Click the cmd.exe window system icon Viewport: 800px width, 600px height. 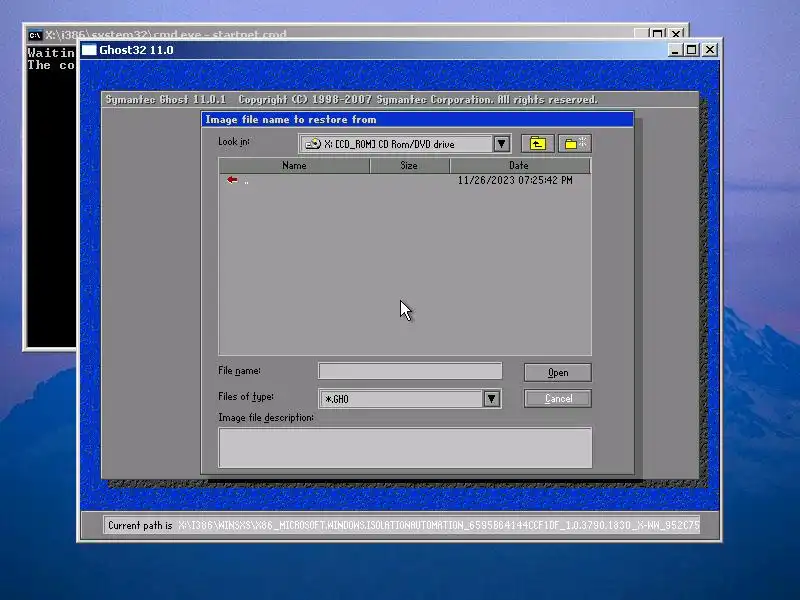click(35, 35)
